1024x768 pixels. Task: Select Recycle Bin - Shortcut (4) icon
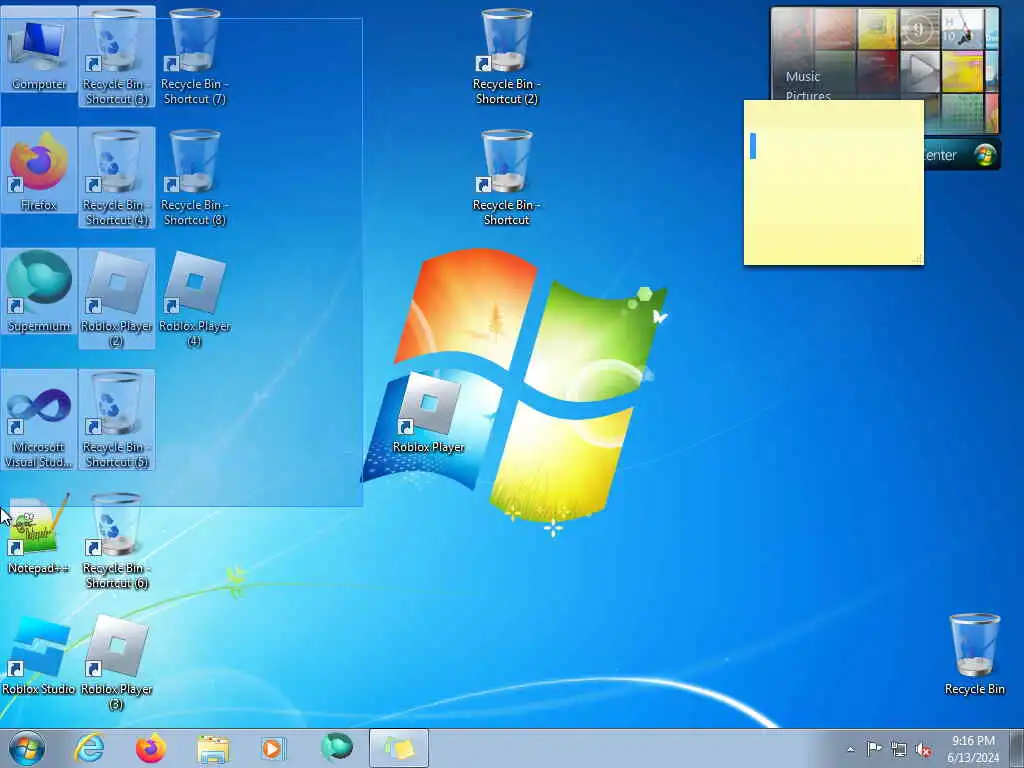click(116, 178)
